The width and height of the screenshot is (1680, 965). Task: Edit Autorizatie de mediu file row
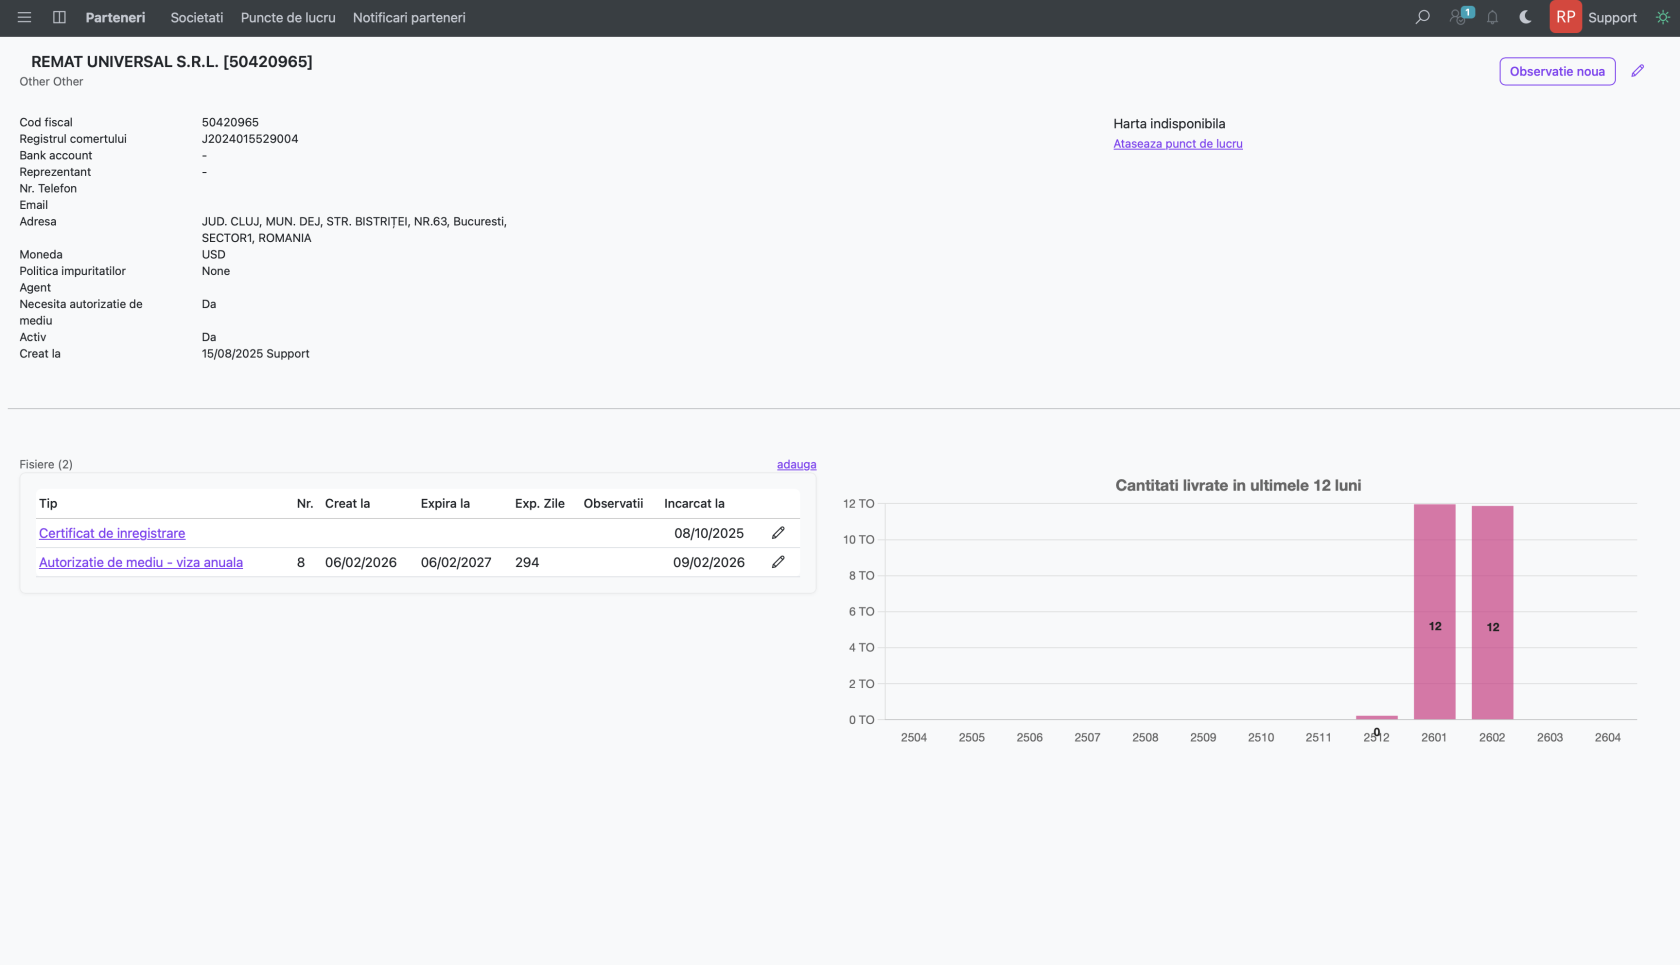(778, 562)
